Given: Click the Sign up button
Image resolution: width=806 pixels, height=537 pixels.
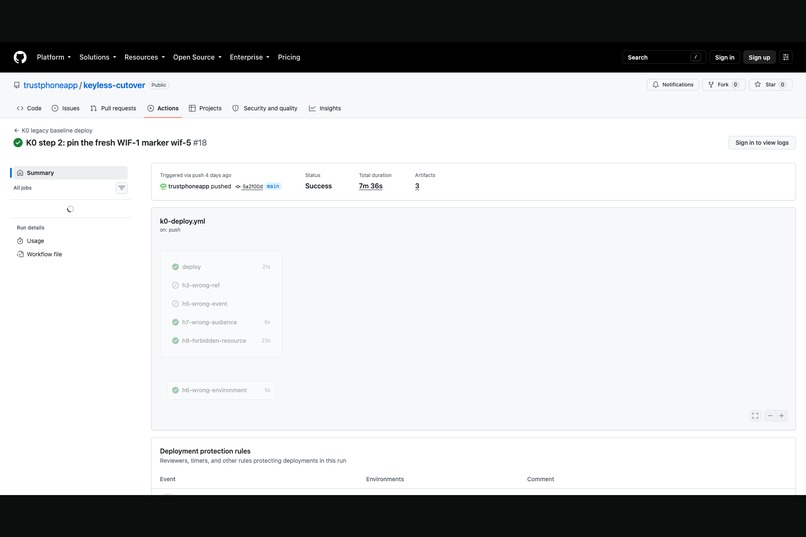Looking at the screenshot, I should click(x=759, y=58).
